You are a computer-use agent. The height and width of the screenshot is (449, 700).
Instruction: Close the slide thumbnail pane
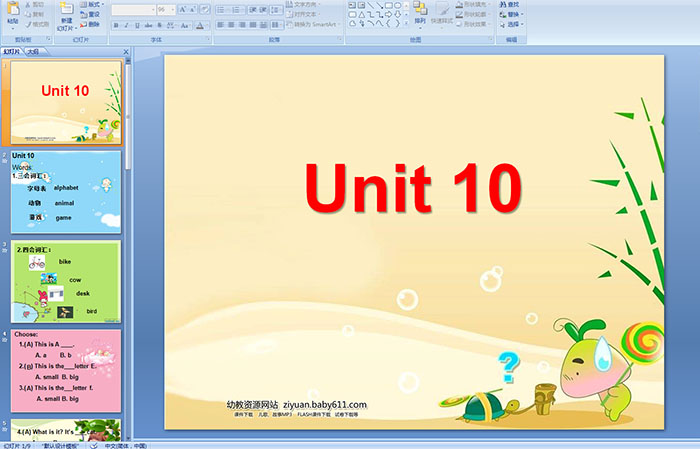click(126, 52)
